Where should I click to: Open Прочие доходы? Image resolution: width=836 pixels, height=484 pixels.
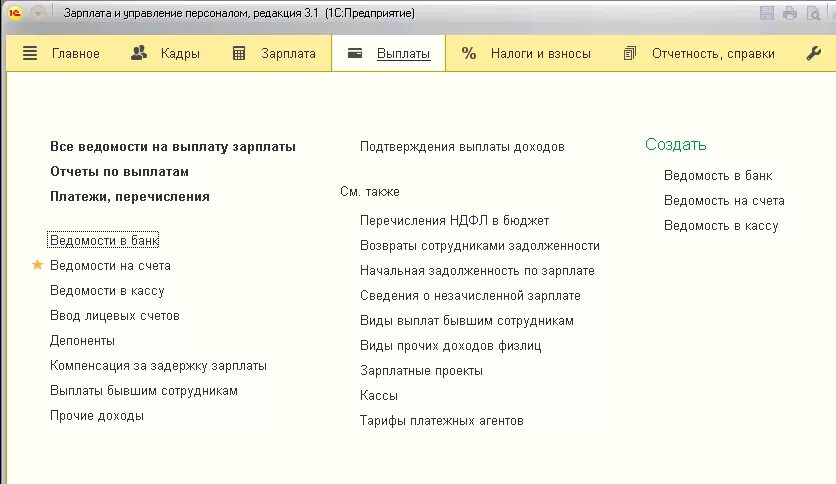click(97, 416)
